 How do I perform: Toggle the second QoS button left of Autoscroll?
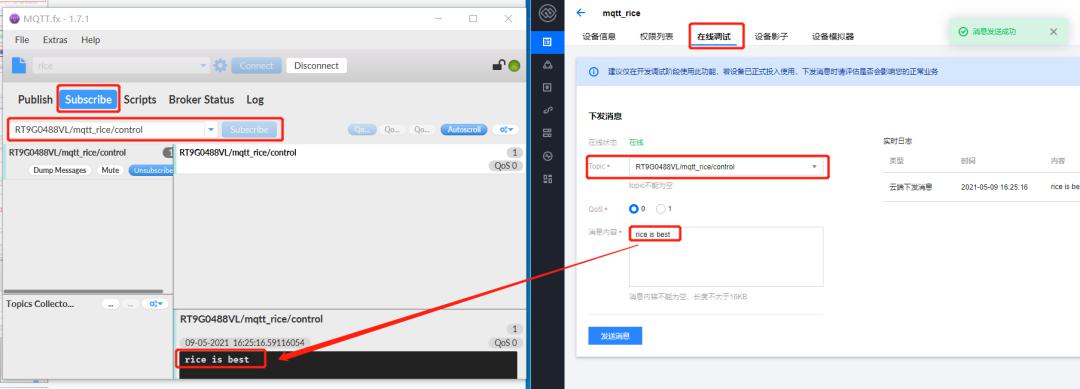(x=392, y=129)
